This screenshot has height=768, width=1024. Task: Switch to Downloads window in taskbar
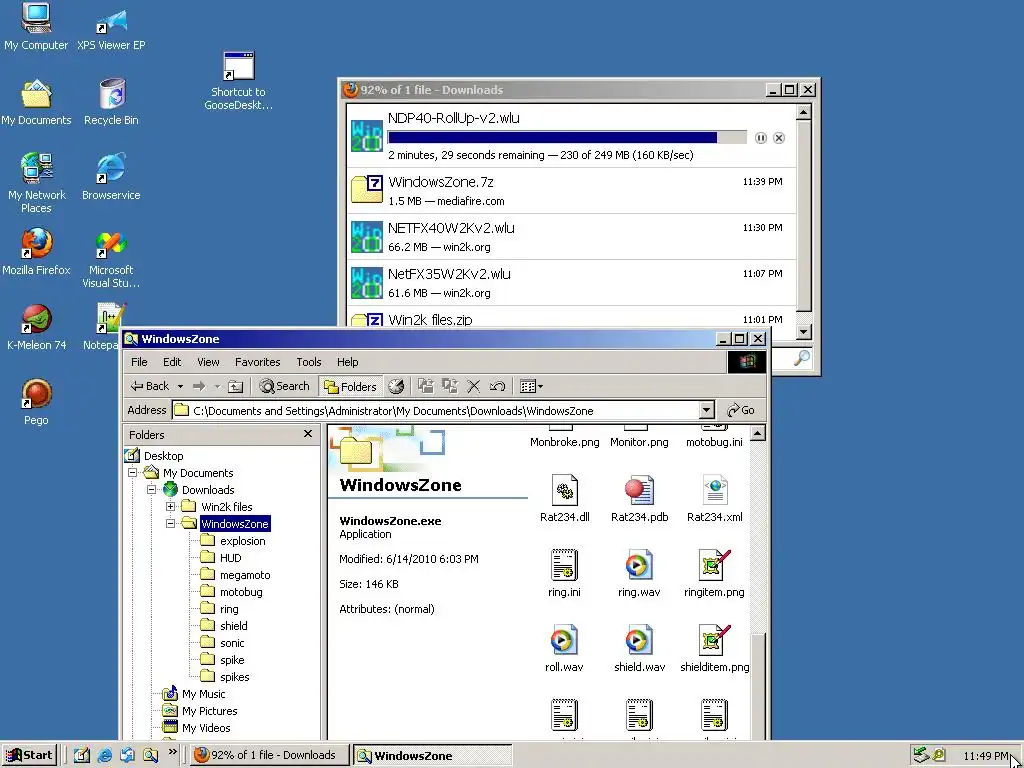269,755
